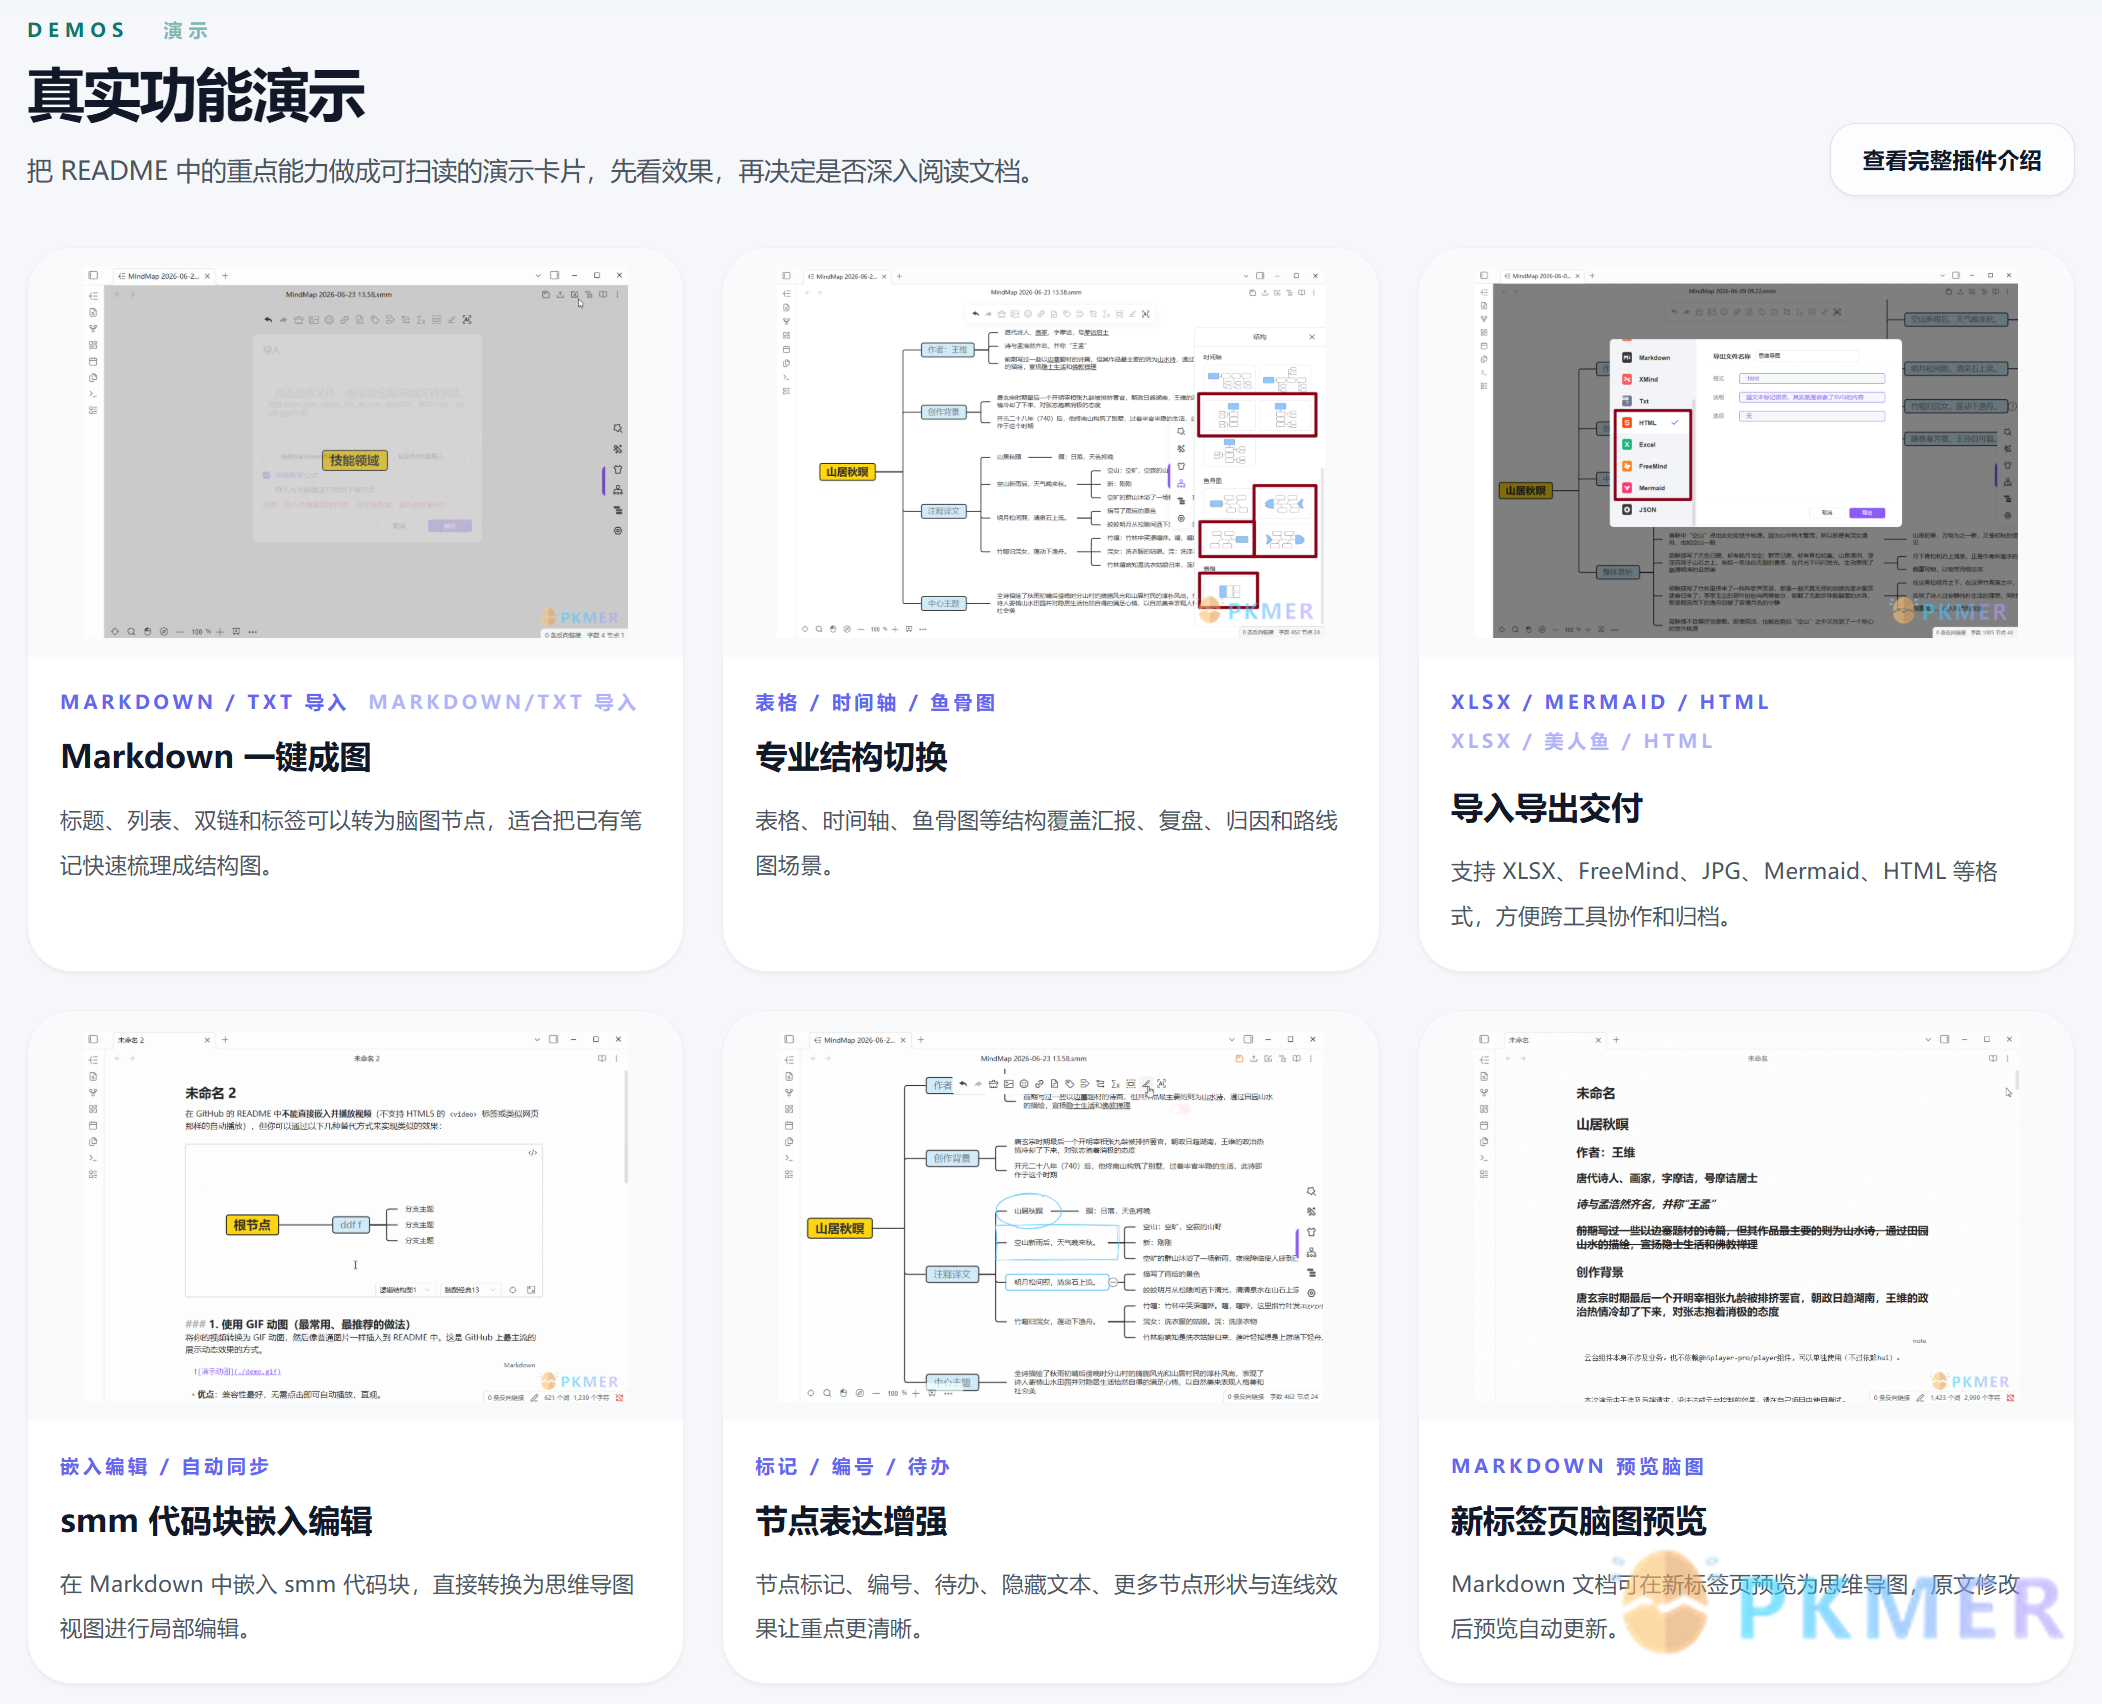
Task: Click the 查看完整插件介绍 button
Action: [1951, 160]
